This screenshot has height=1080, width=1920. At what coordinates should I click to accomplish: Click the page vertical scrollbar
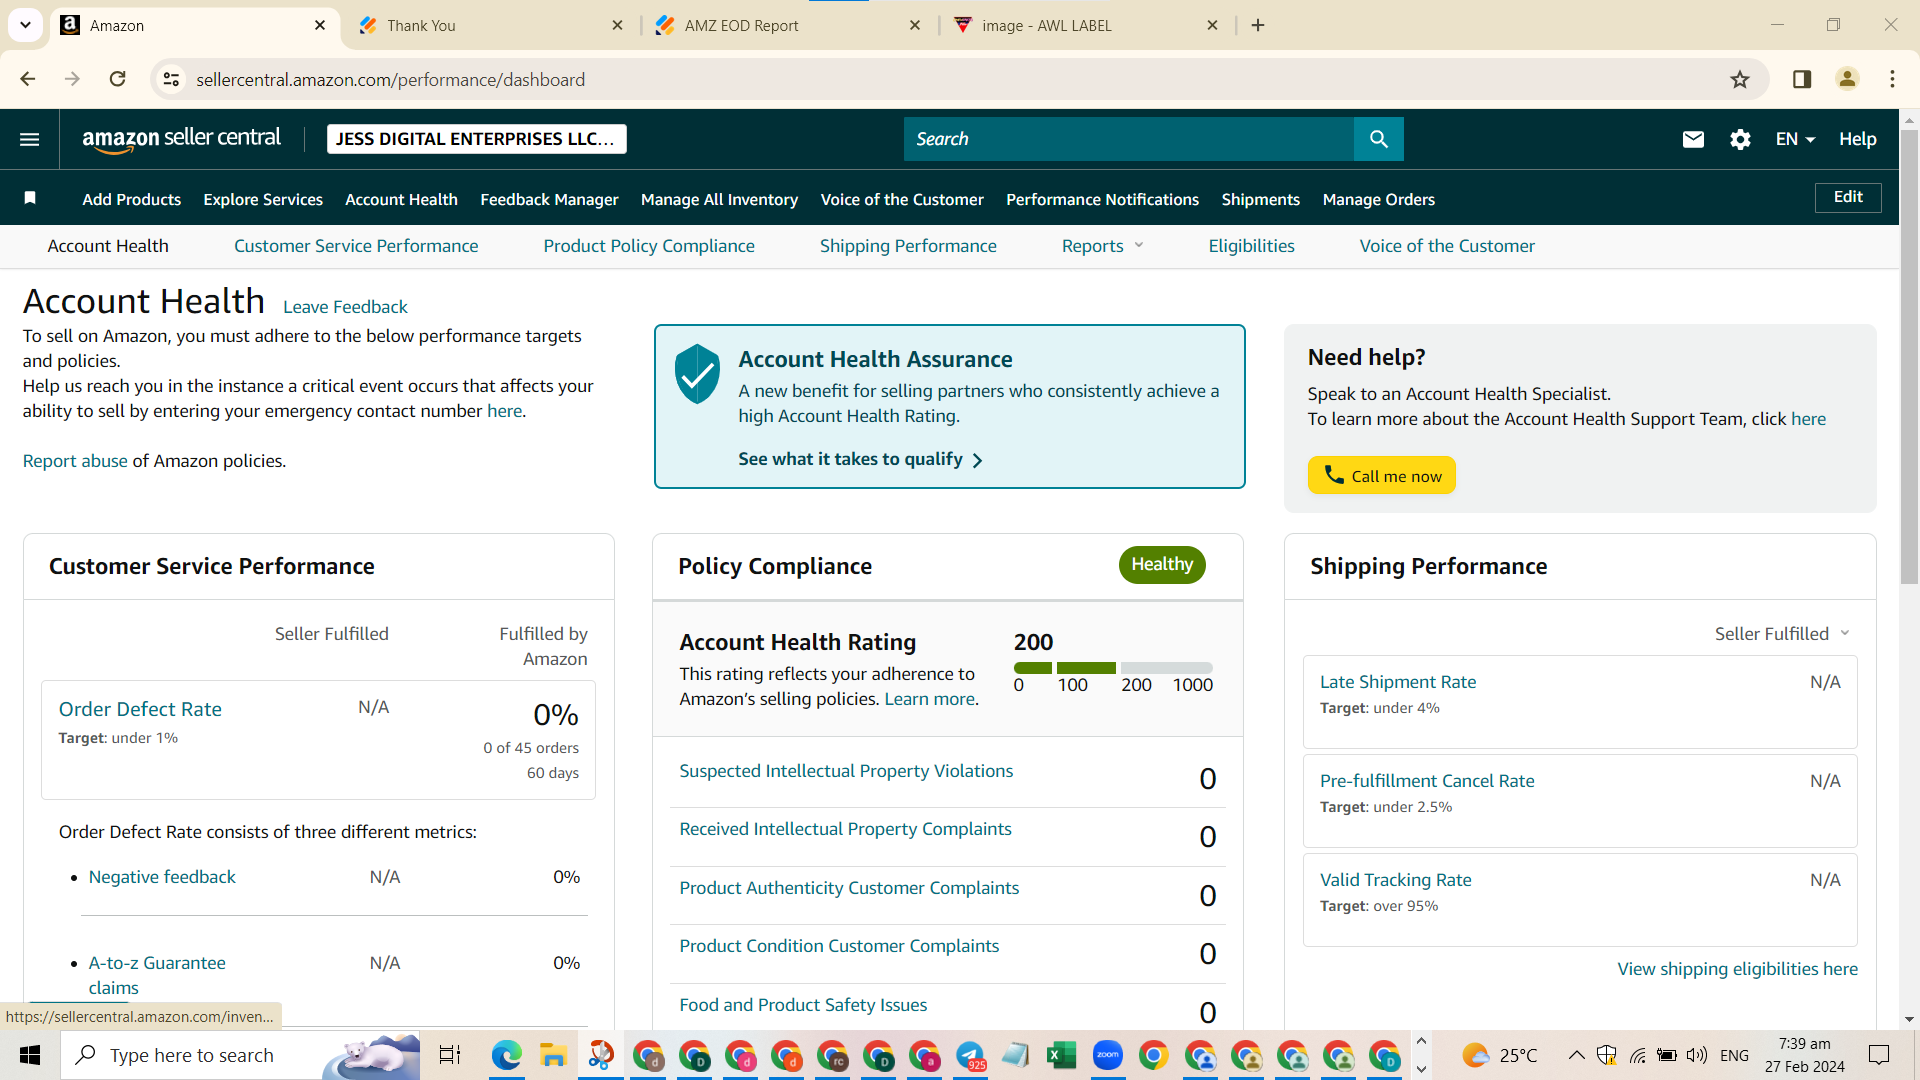[x=1909, y=357]
